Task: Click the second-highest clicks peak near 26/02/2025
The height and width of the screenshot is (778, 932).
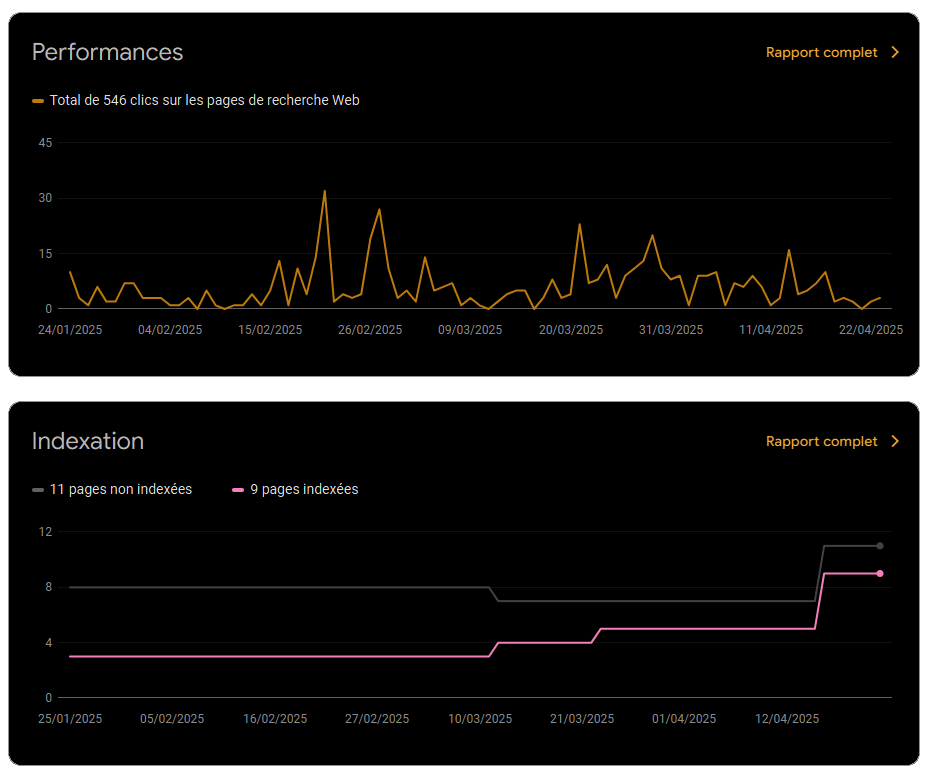Action: tap(379, 209)
